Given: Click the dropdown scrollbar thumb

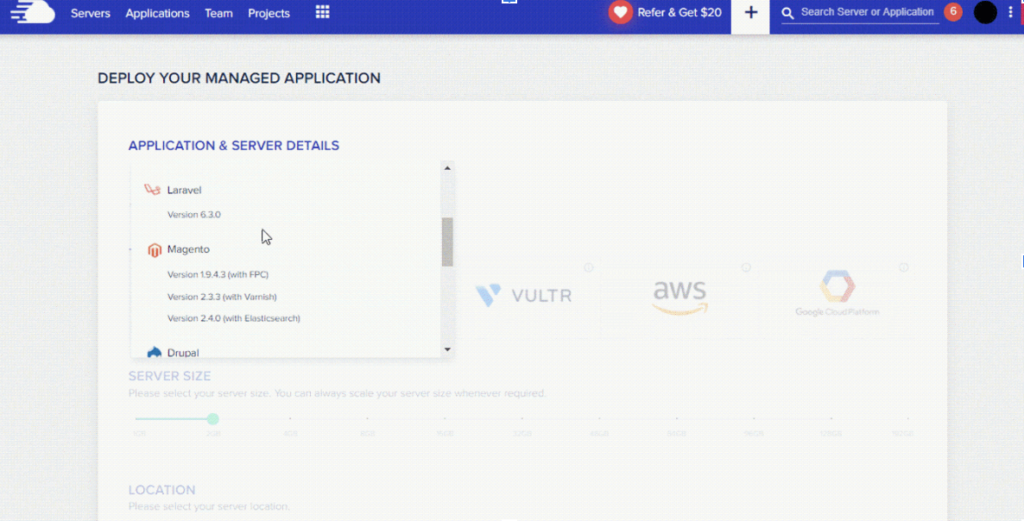Looking at the screenshot, I should click(447, 242).
